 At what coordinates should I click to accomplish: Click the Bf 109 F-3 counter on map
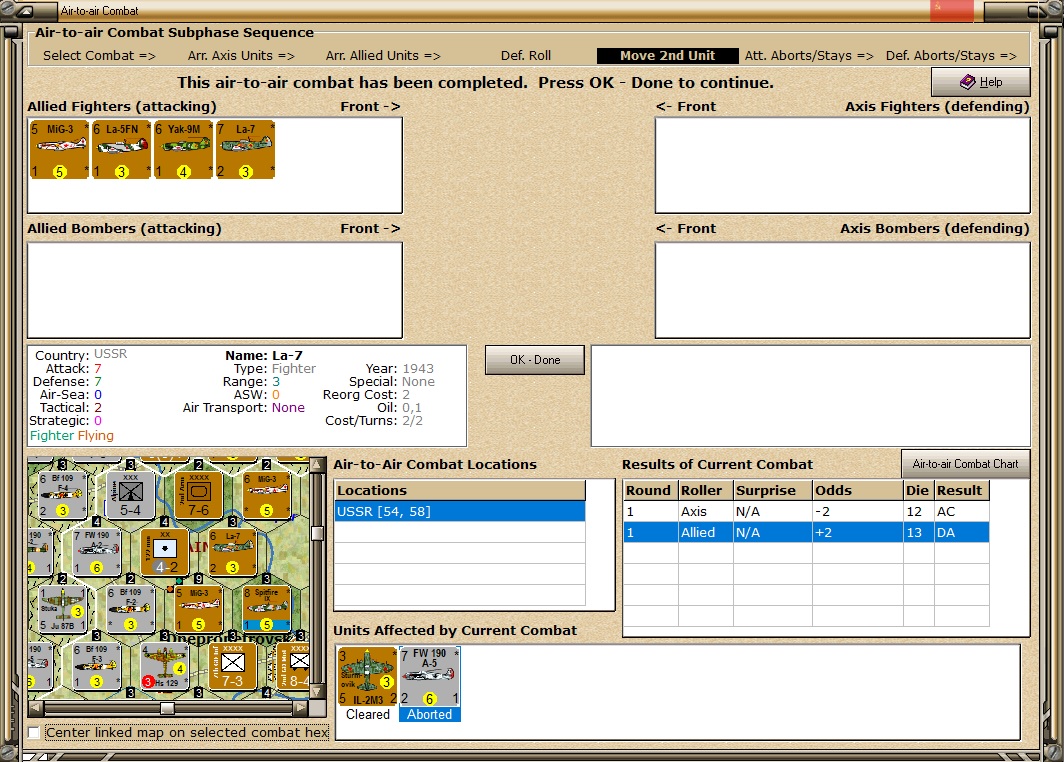[96, 666]
